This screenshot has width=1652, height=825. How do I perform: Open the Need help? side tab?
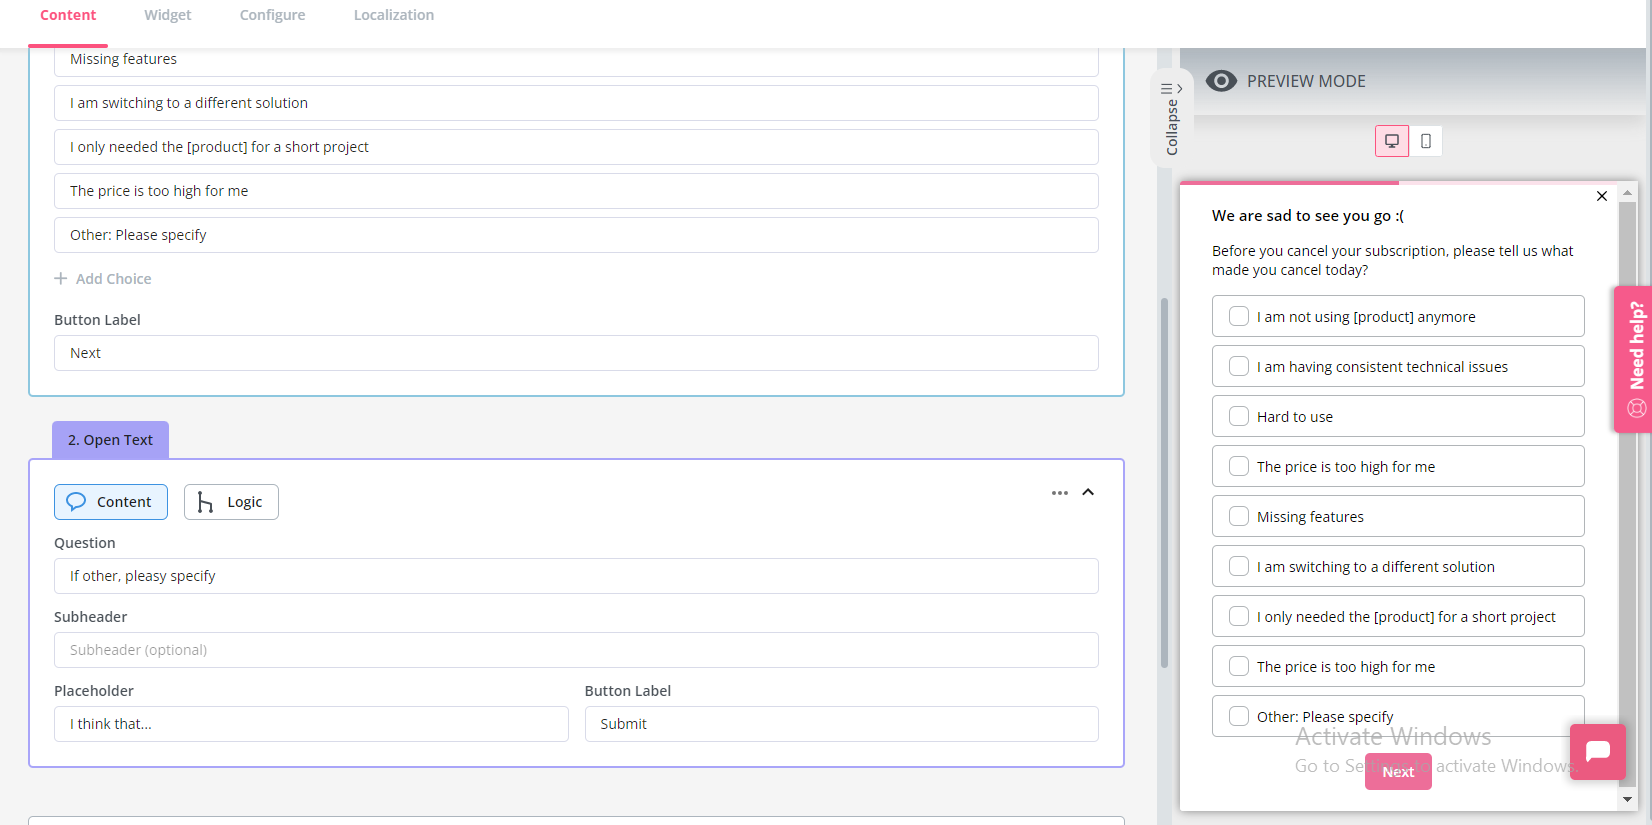[x=1634, y=359]
